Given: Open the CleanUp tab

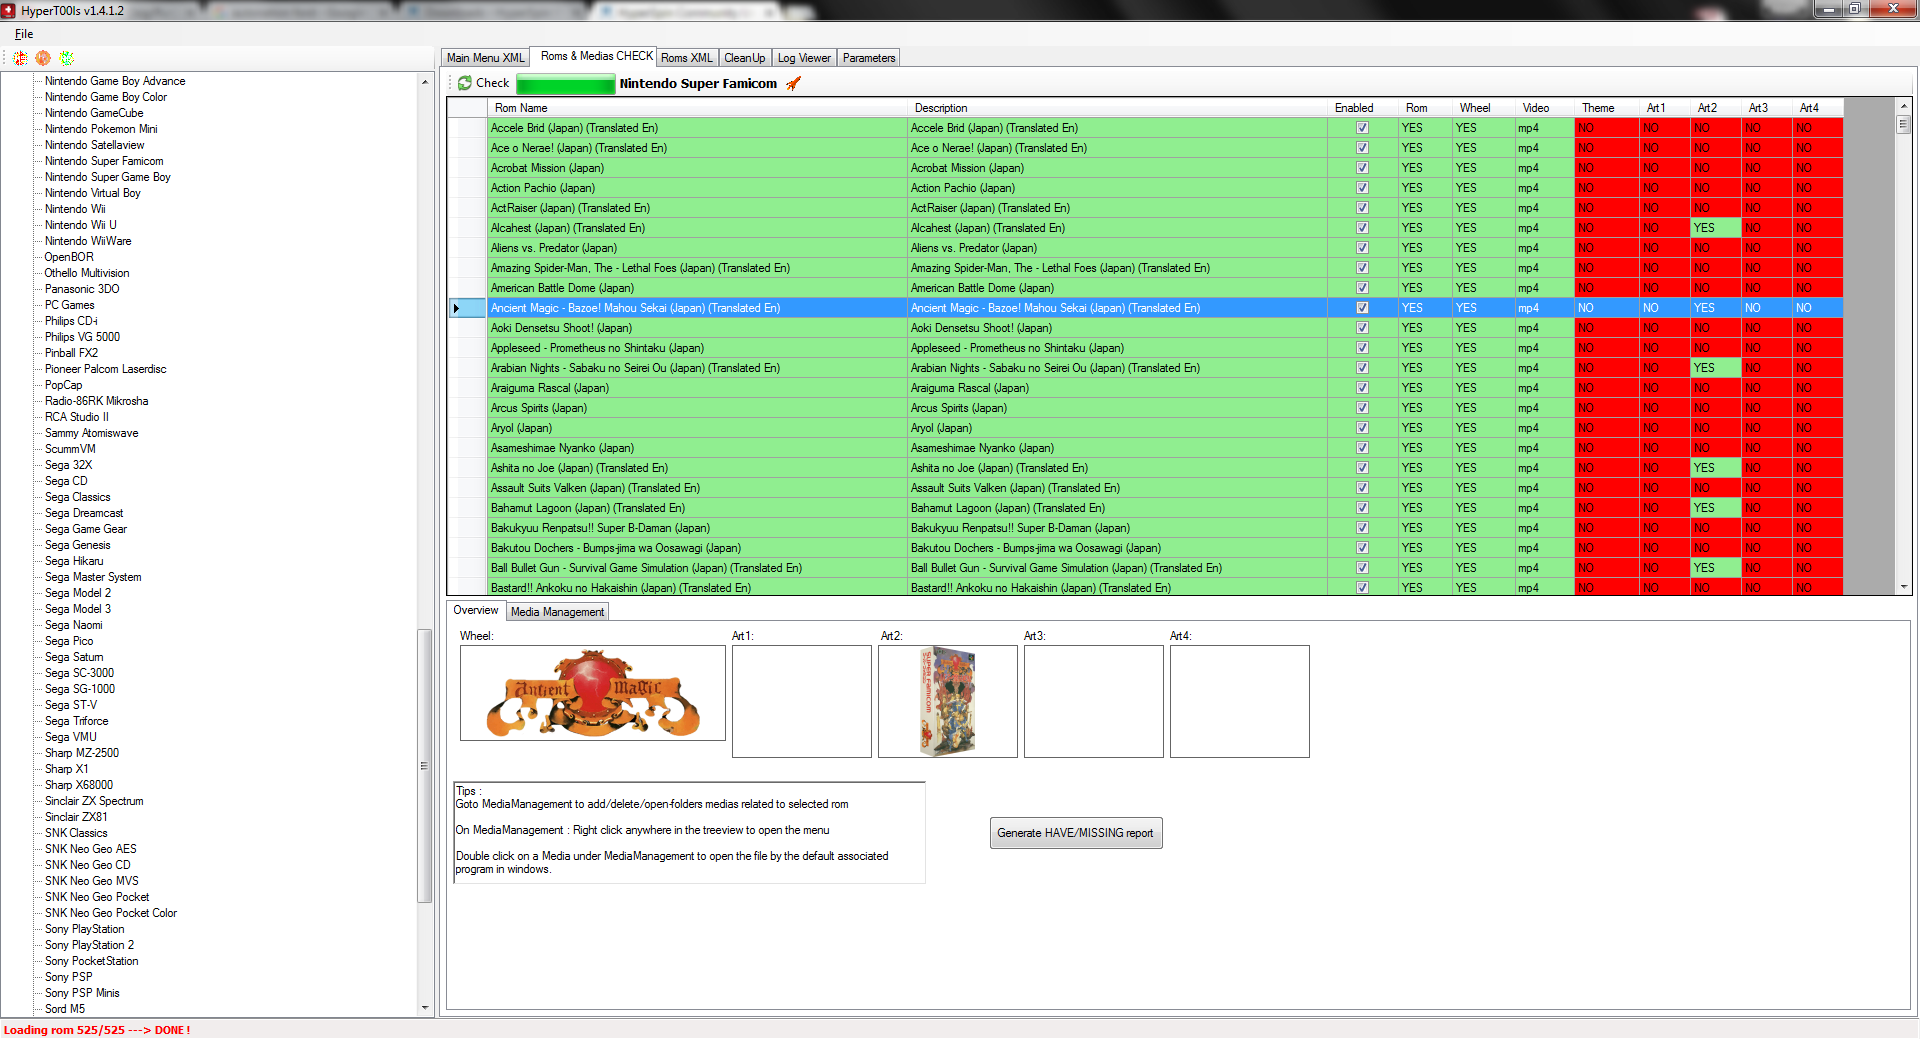Looking at the screenshot, I should pos(745,58).
